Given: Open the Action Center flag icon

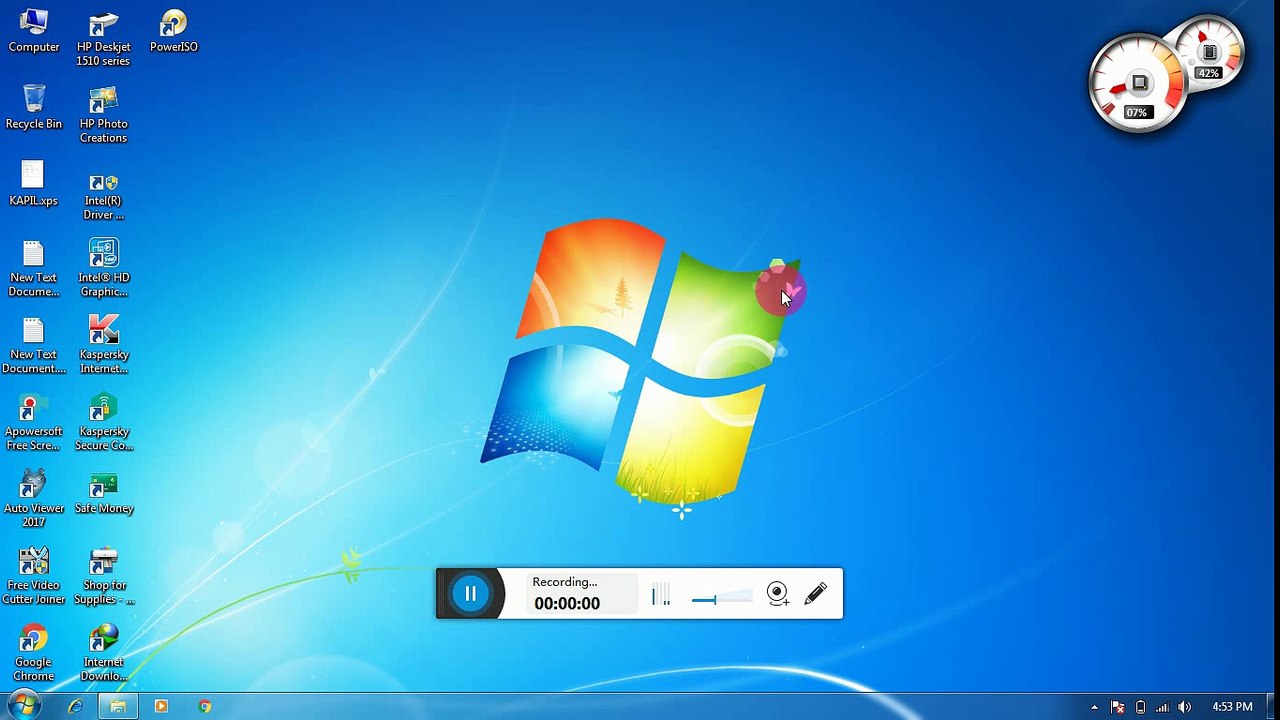Looking at the screenshot, I should pos(1118,707).
